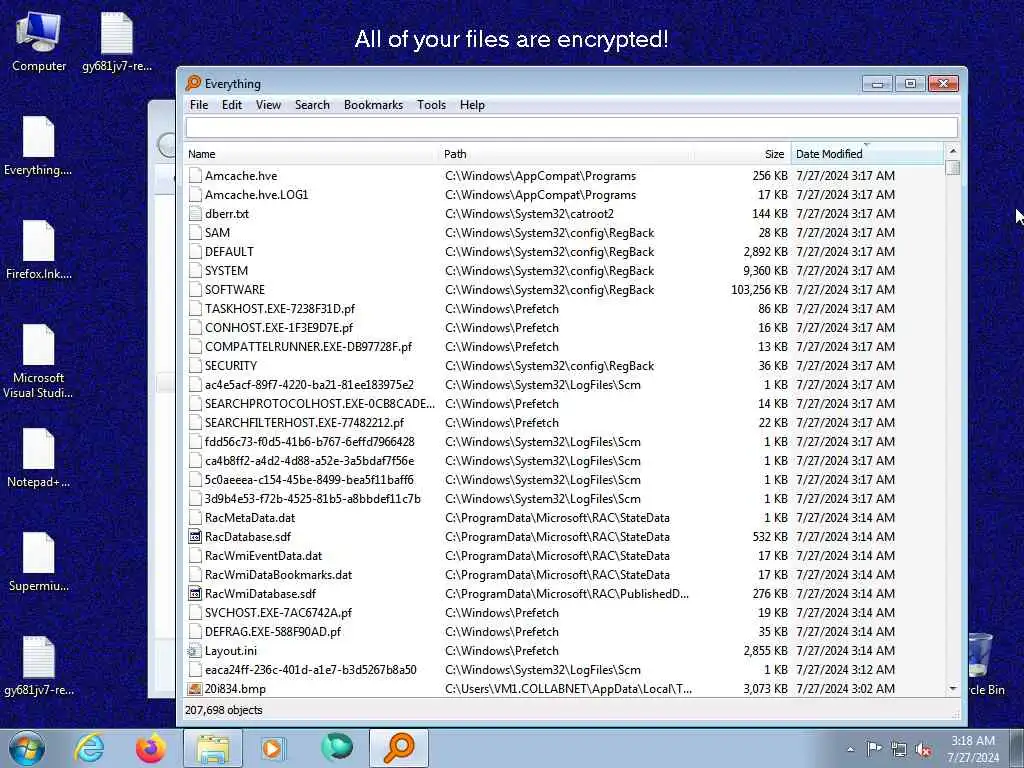Open the Windows Start menu orb

click(27, 748)
